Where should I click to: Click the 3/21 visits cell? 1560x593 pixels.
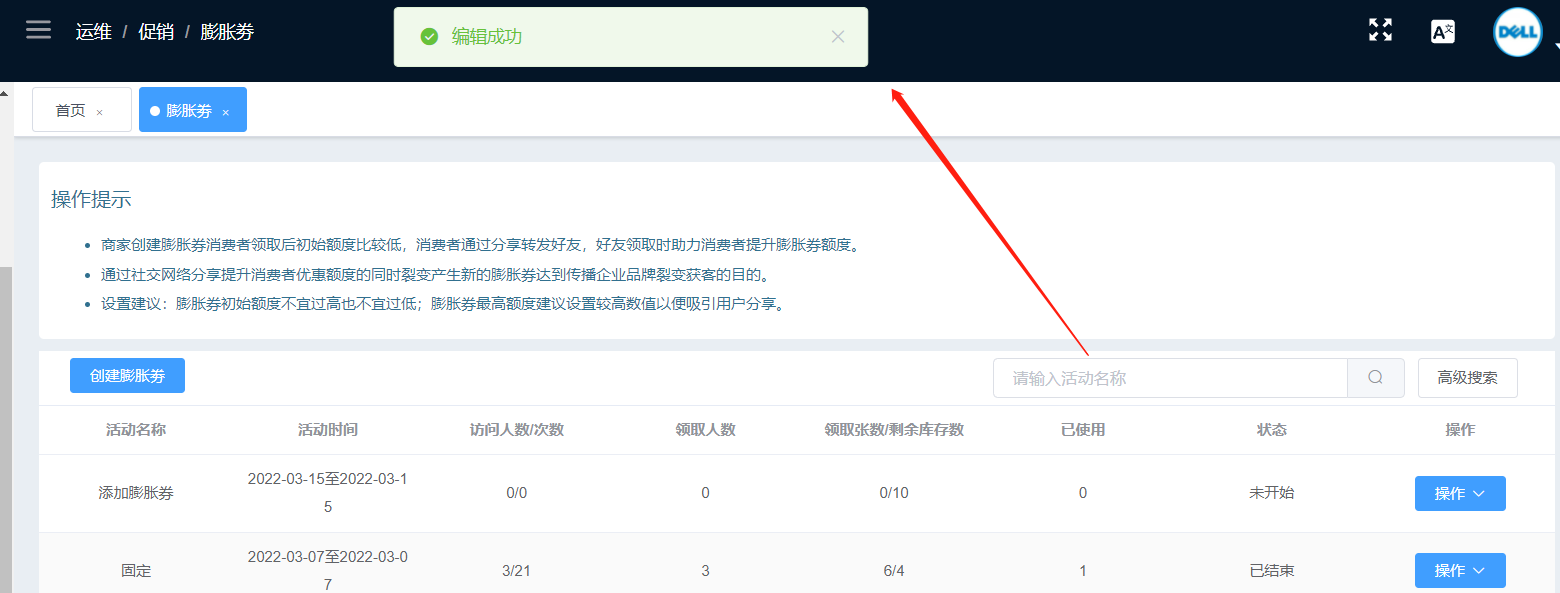click(x=515, y=571)
